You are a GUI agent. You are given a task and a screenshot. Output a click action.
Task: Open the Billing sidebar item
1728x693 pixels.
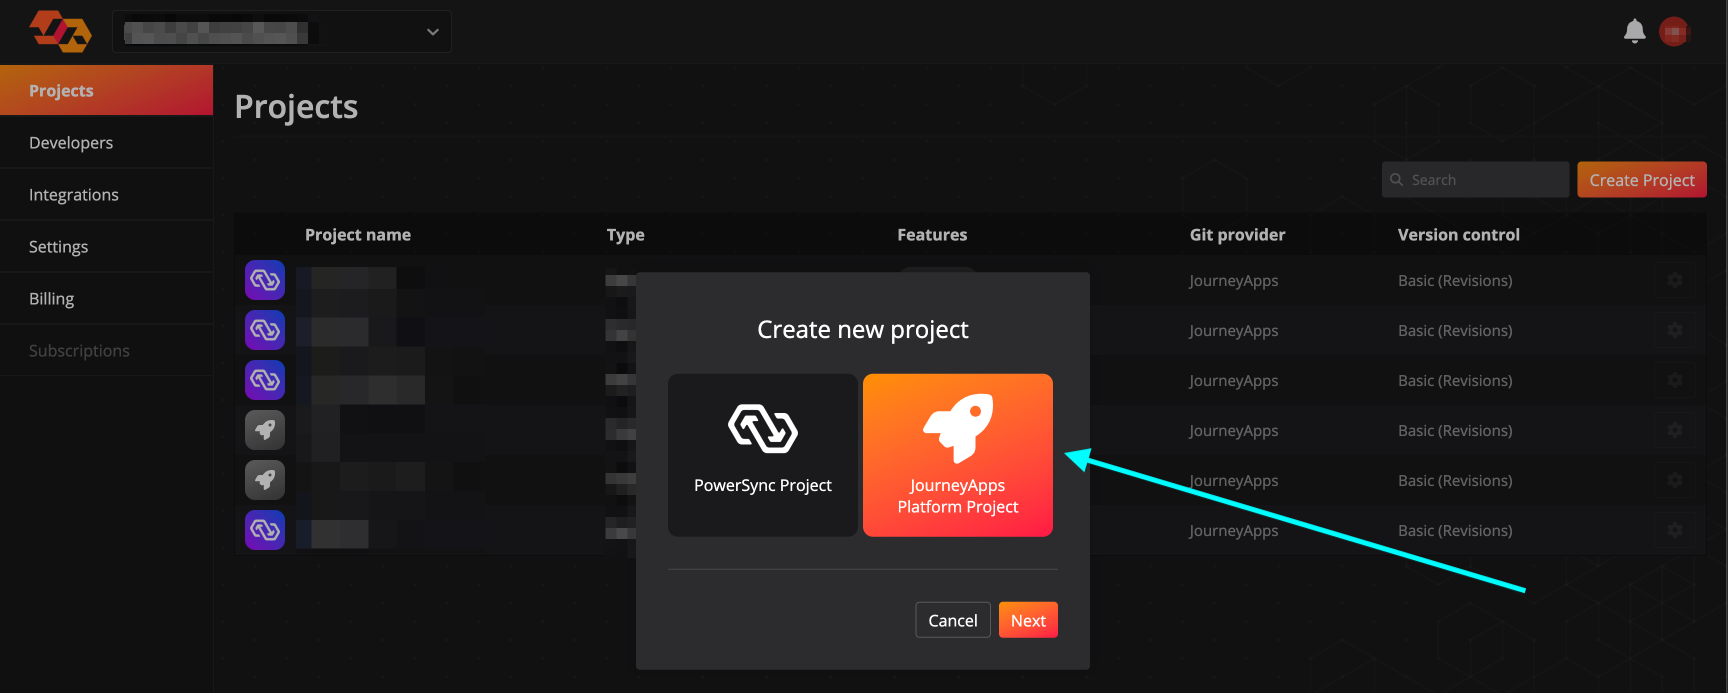click(x=106, y=299)
